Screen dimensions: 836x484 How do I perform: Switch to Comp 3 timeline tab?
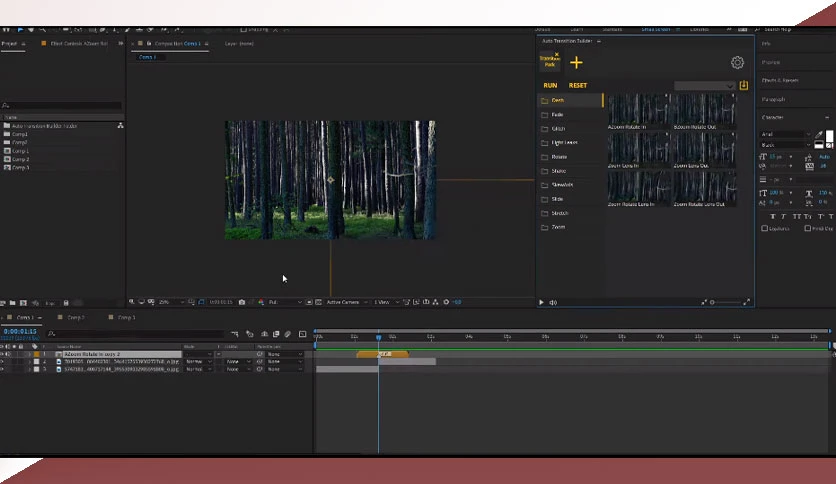pyautogui.click(x=126, y=317)
